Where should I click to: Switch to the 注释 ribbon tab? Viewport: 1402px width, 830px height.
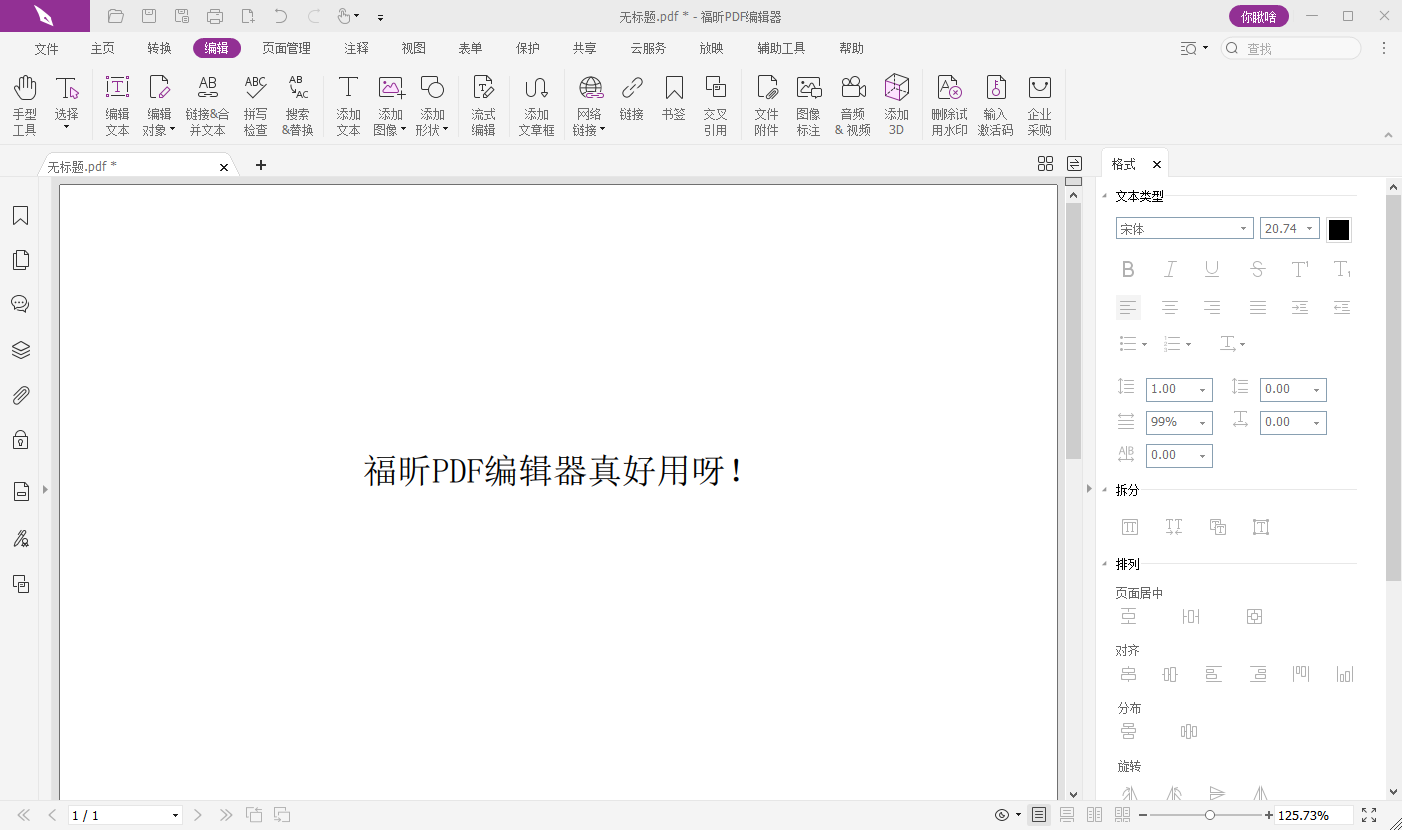coord(356,48)
